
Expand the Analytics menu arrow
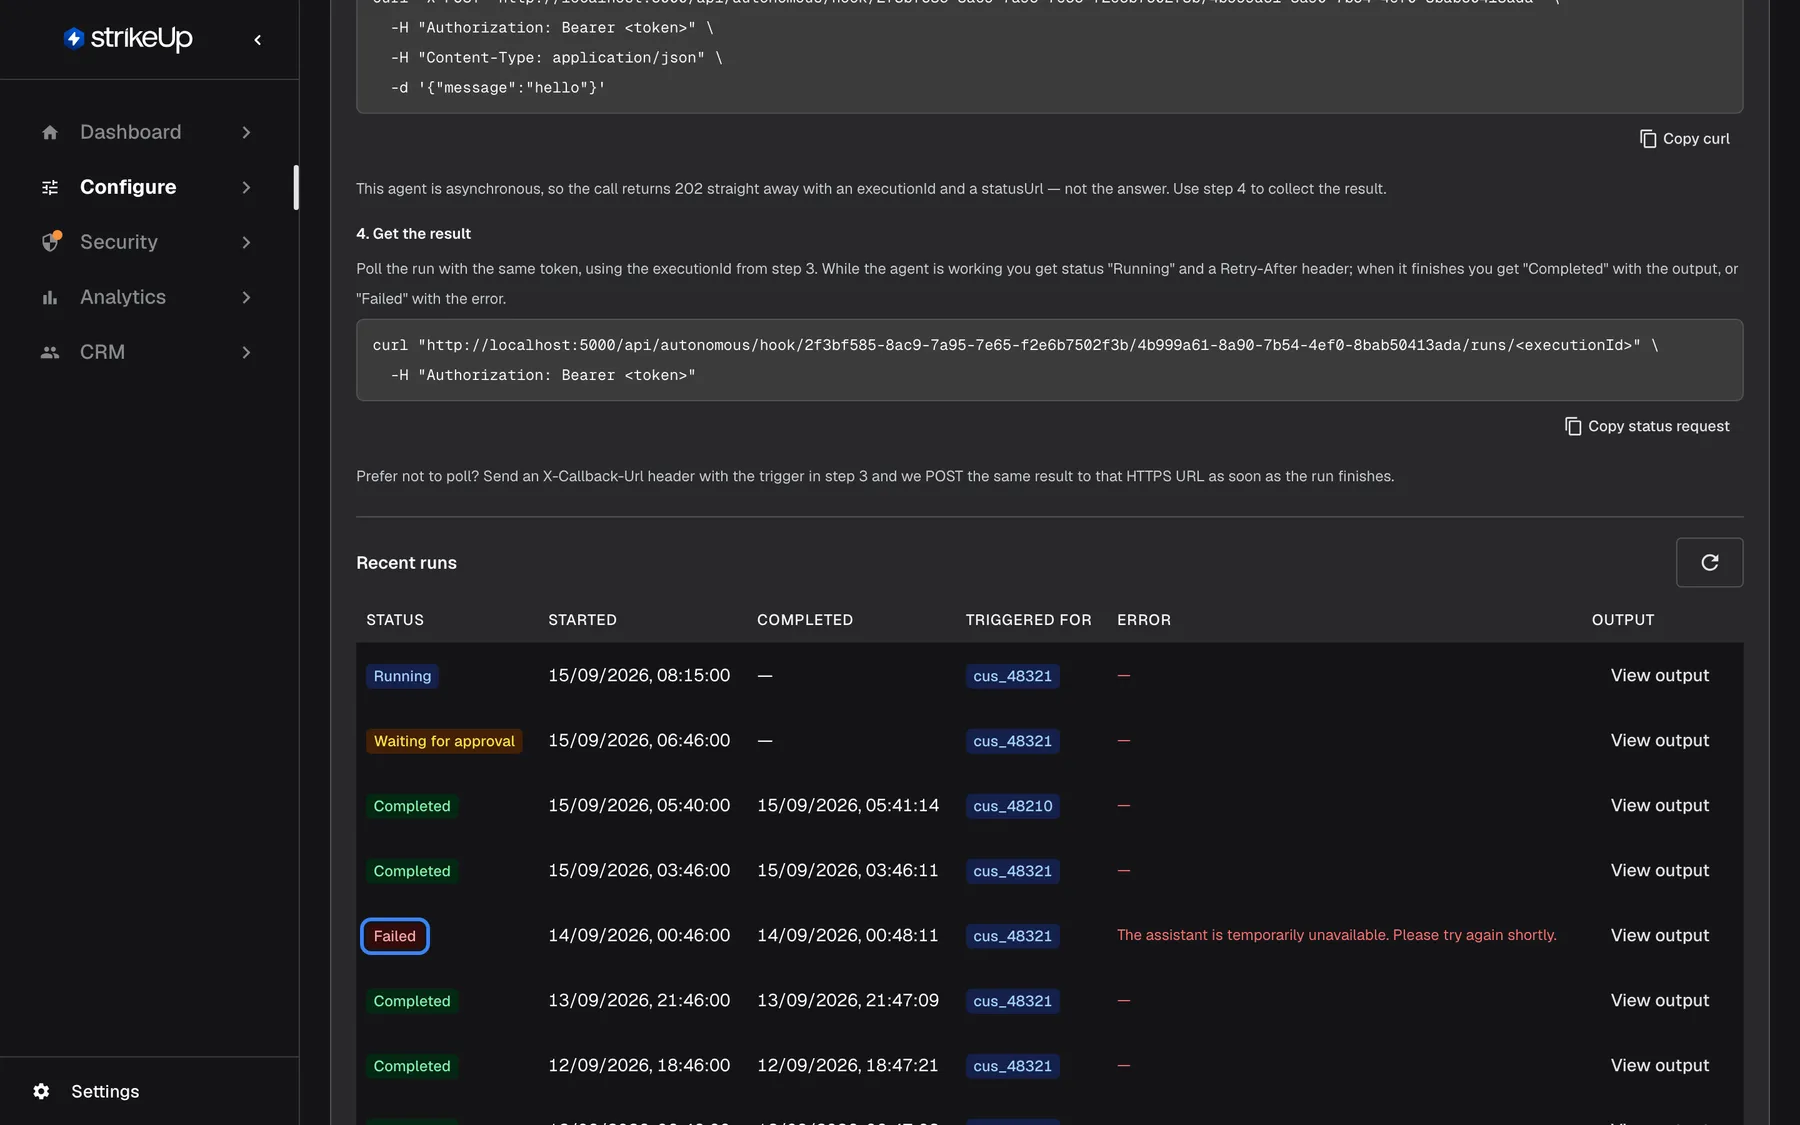point(246,297)
